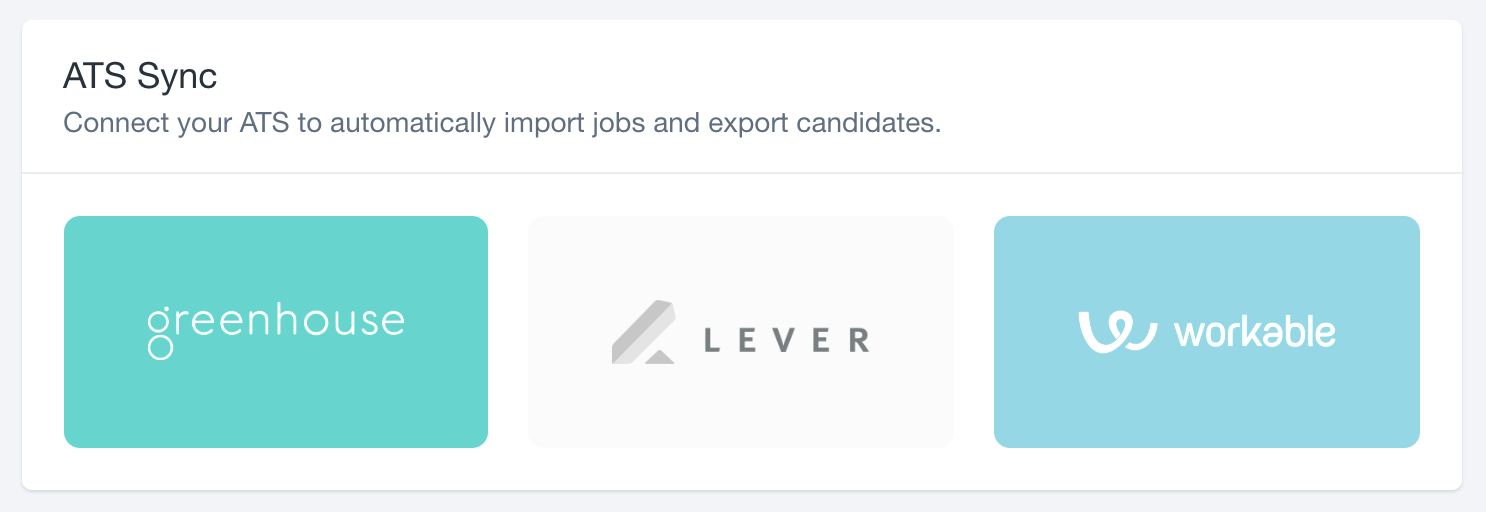1486x512 pixels.
Task: Click the letter L in LEVER
Action: [x=712, y=340]
